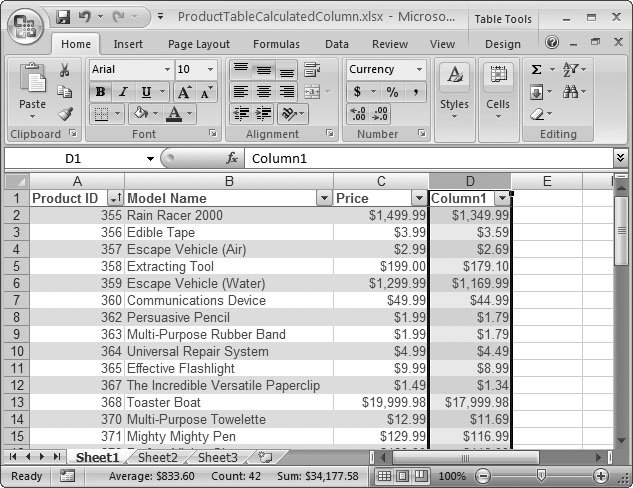Image resolution: width=633 pixels, height=488 pixels.
Task: Open Sort & Filter options
Action: (570, 69)
